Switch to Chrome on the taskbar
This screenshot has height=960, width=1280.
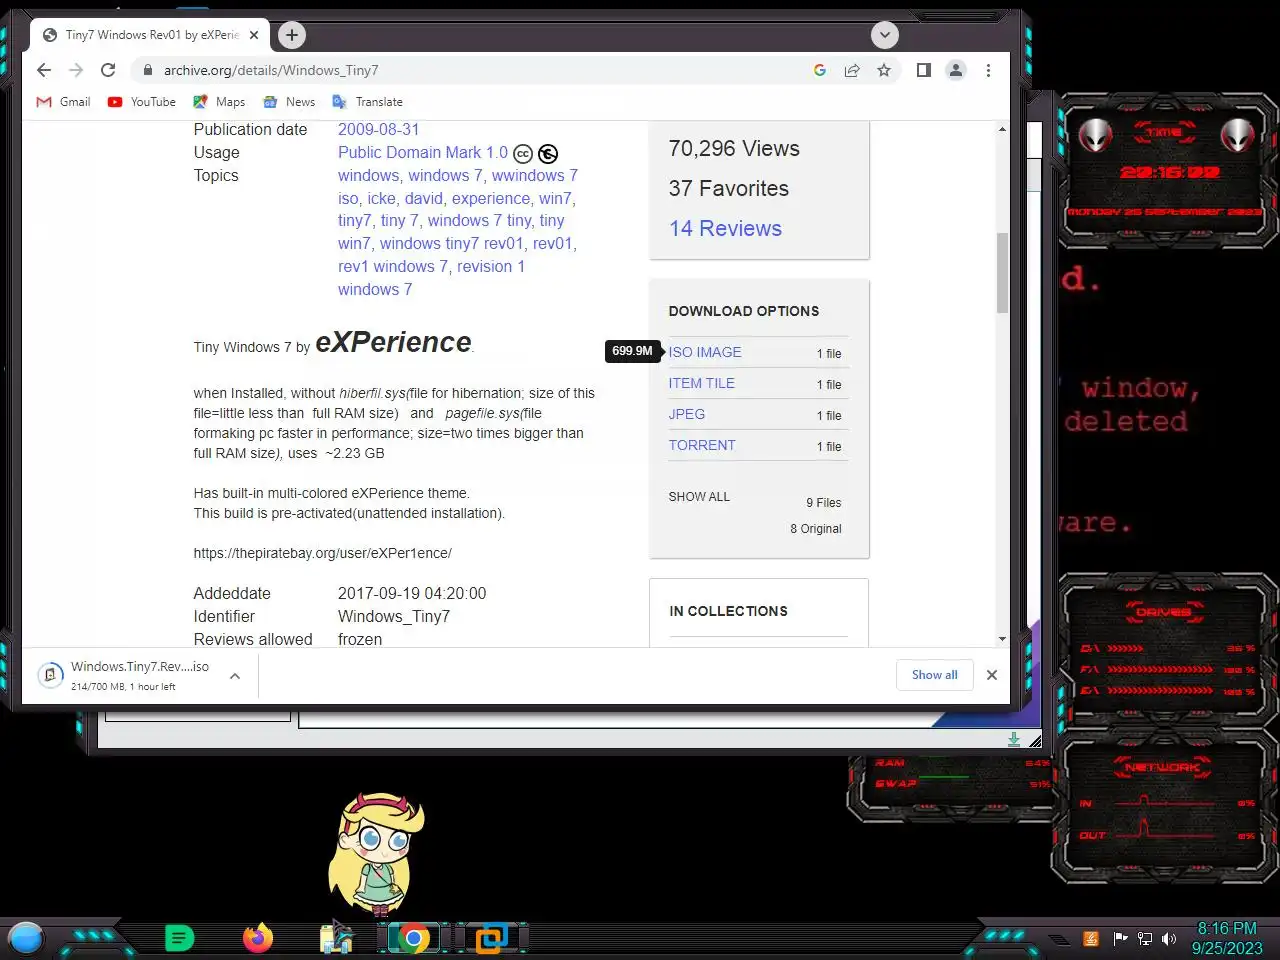413,938
